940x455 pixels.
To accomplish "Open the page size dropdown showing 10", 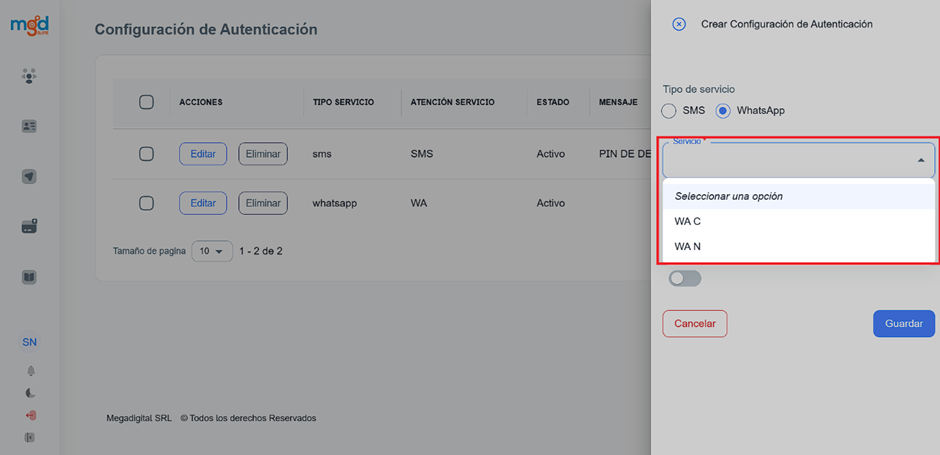I will click(212, 251).
